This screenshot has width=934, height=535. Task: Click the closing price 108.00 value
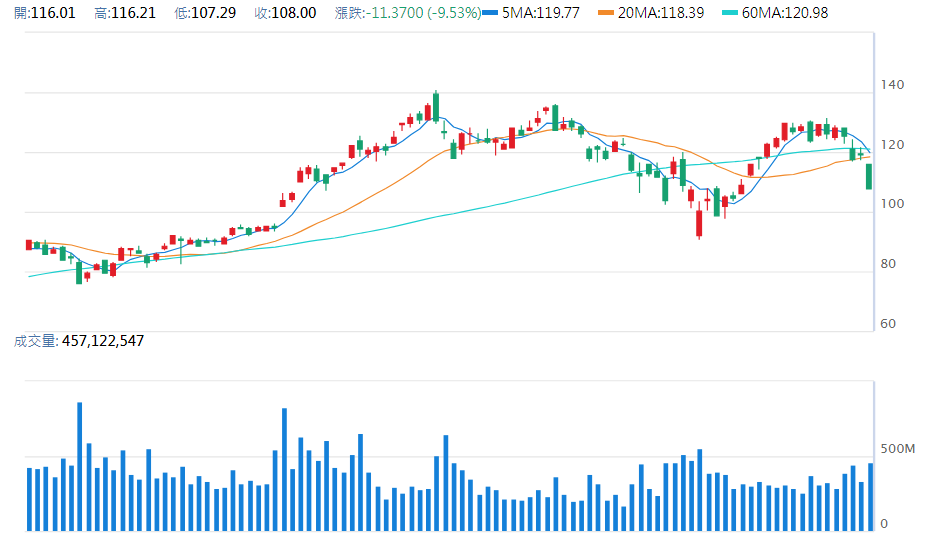click(293, 13)
